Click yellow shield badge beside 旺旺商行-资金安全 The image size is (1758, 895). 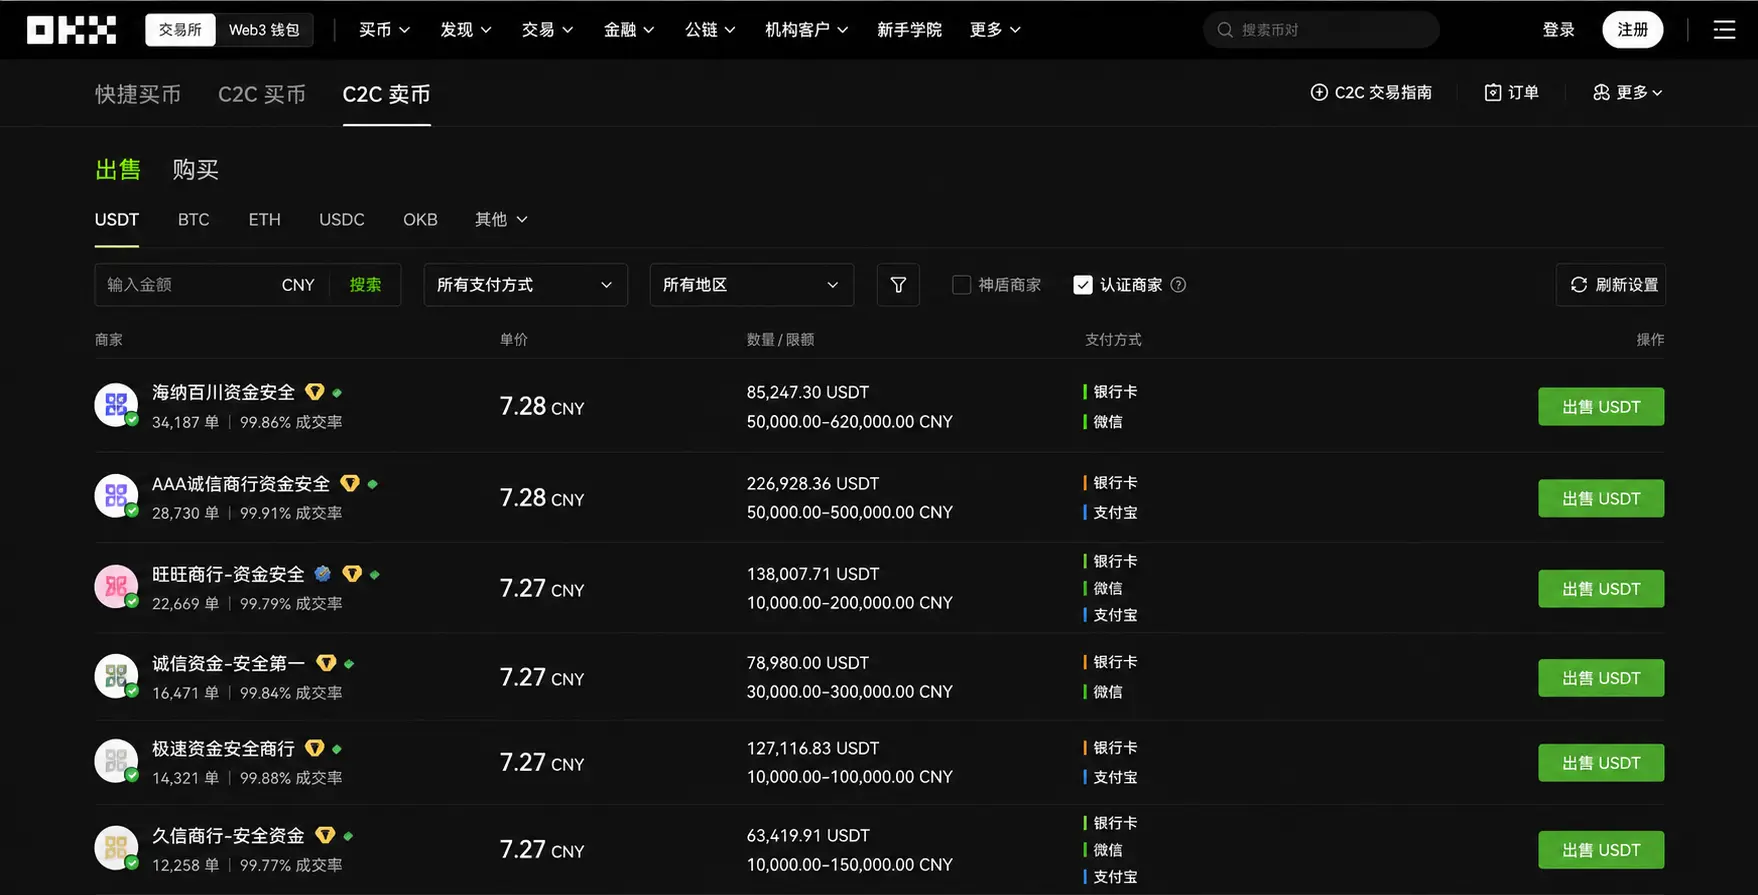352,574
